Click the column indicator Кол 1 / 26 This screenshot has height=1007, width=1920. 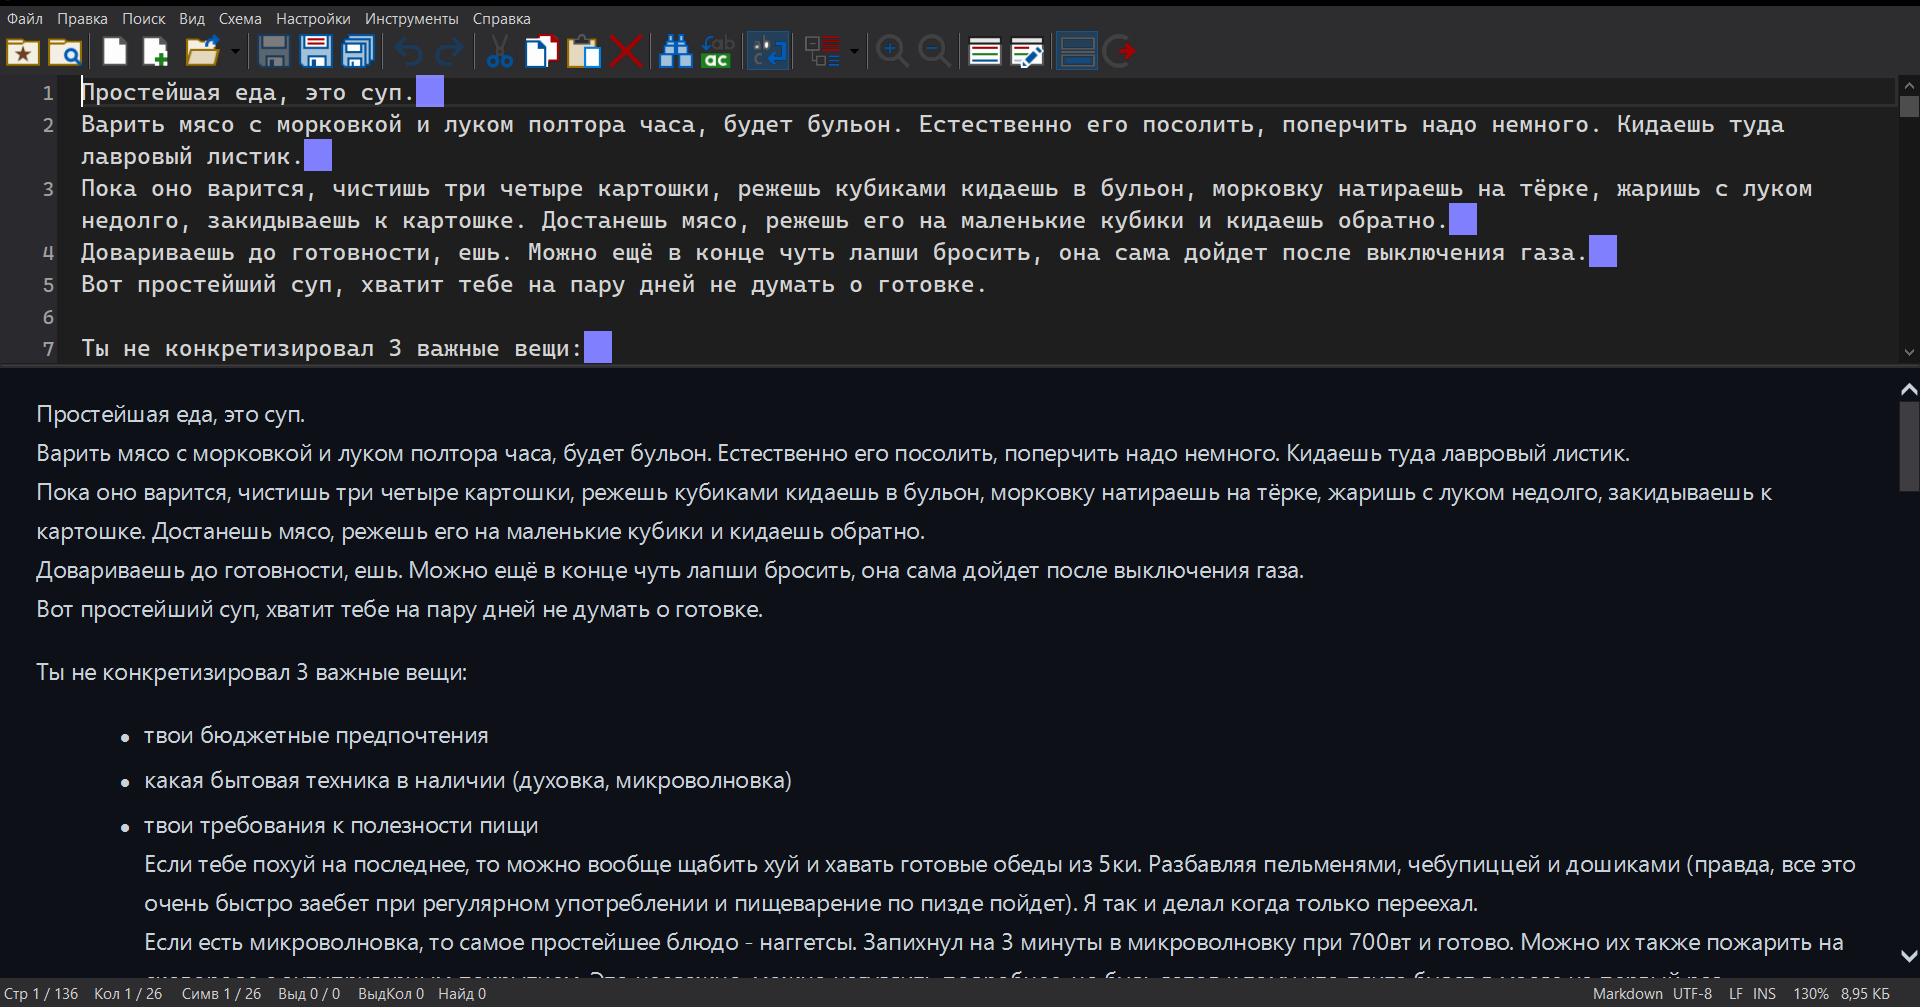[128, 994]
